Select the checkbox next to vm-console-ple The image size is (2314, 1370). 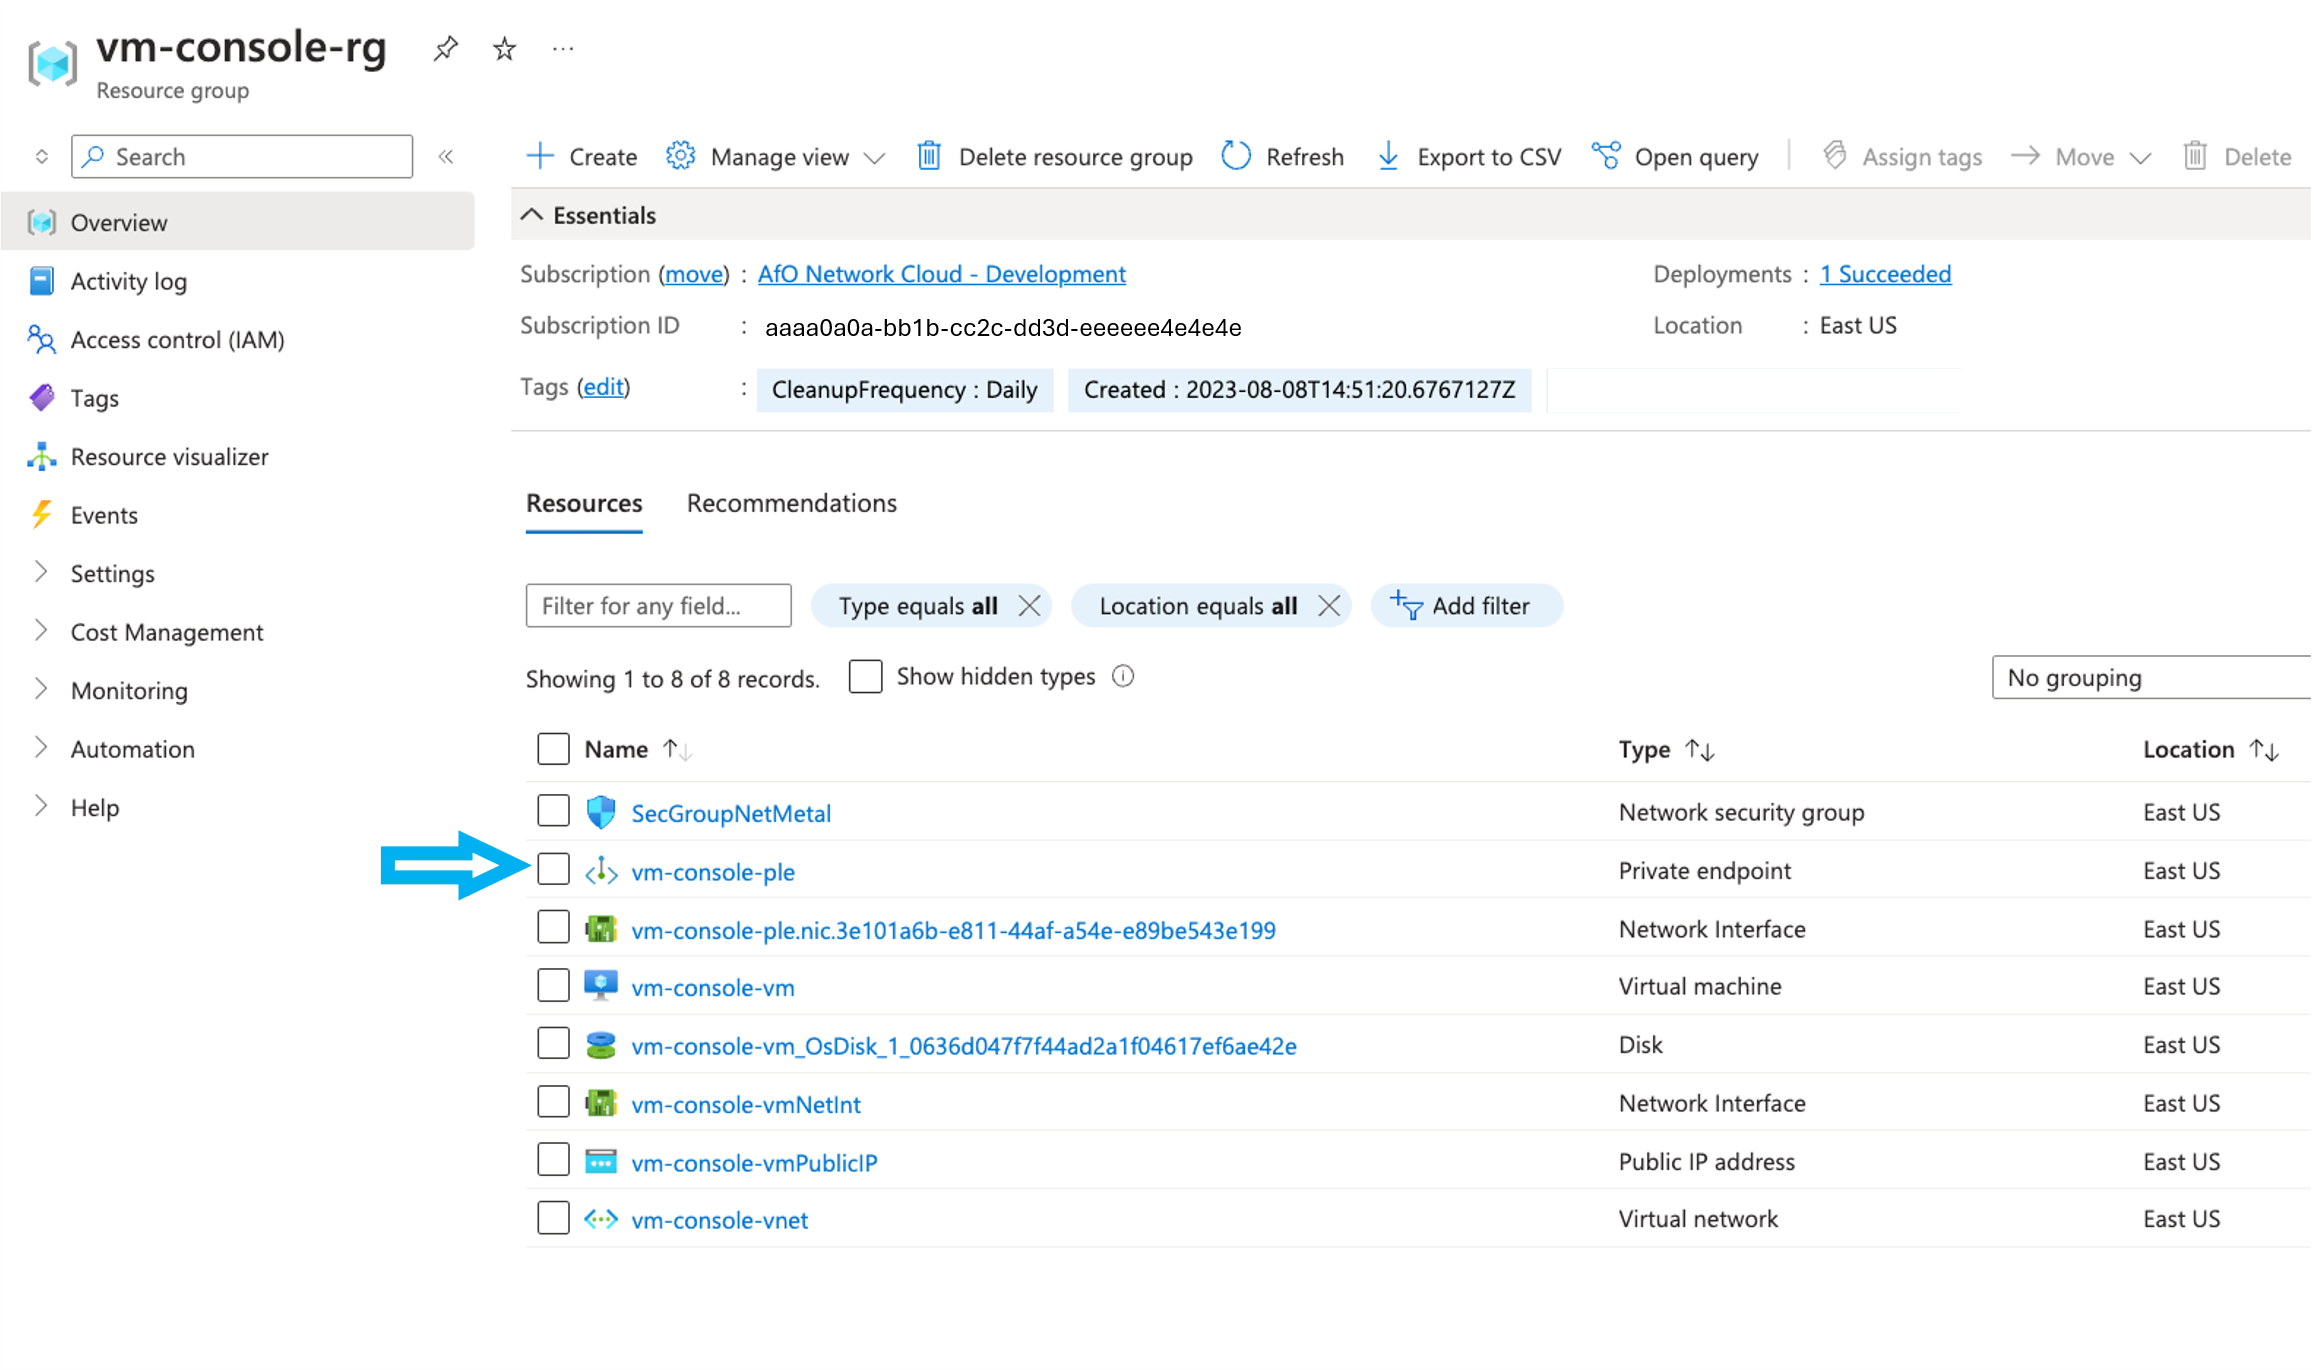pyautogui.click(x=553, y=869)
